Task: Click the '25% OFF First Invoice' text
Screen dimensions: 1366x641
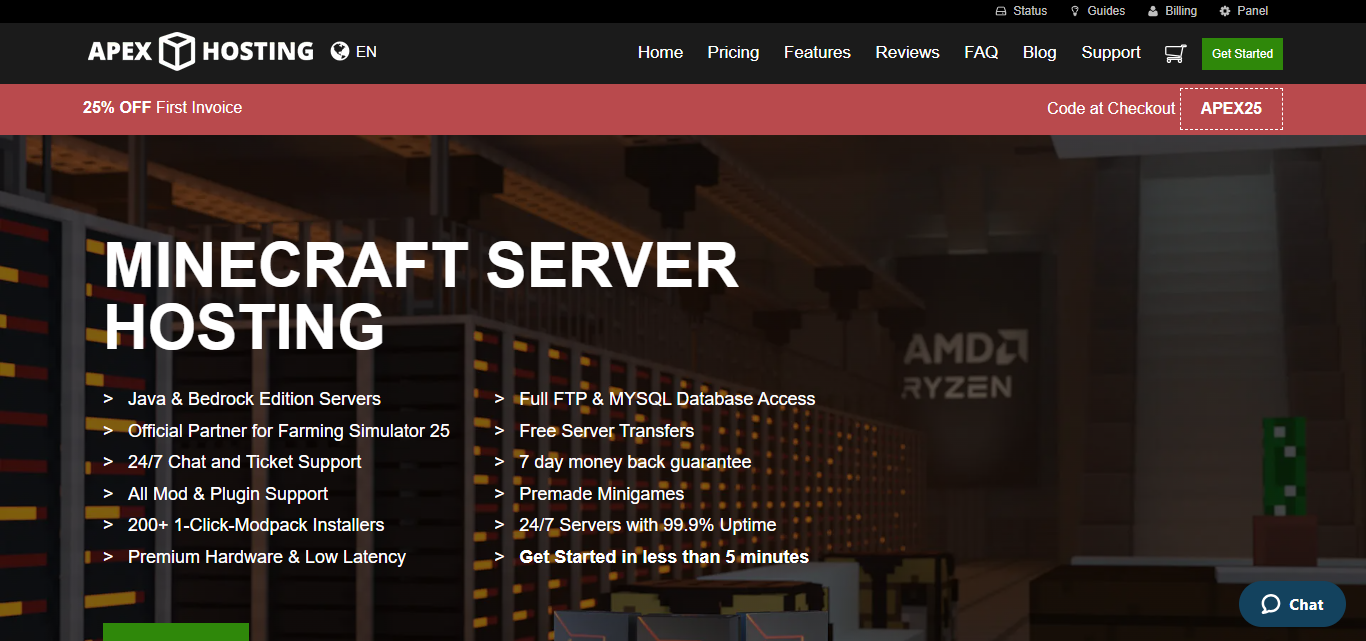Action: (162, 108)
